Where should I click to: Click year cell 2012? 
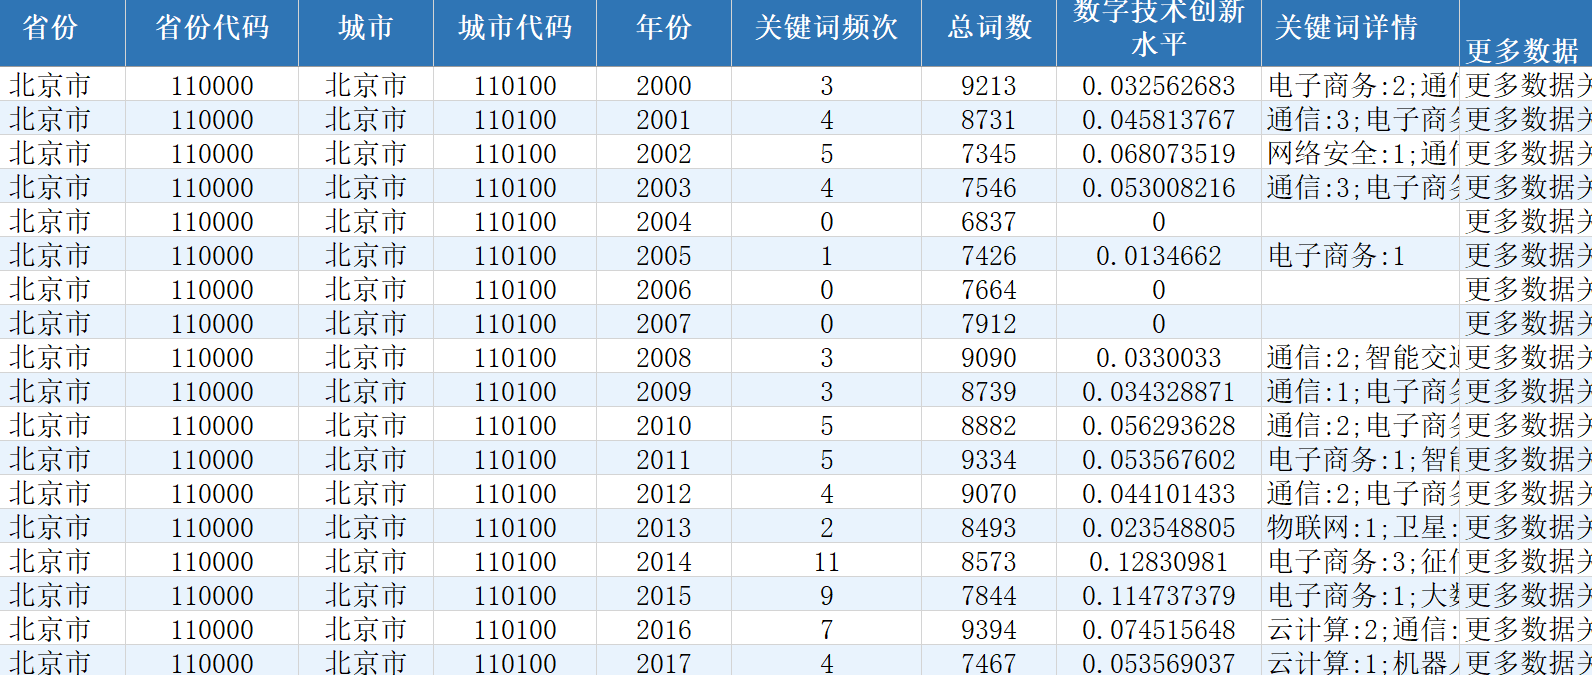(x=664, y=494)
